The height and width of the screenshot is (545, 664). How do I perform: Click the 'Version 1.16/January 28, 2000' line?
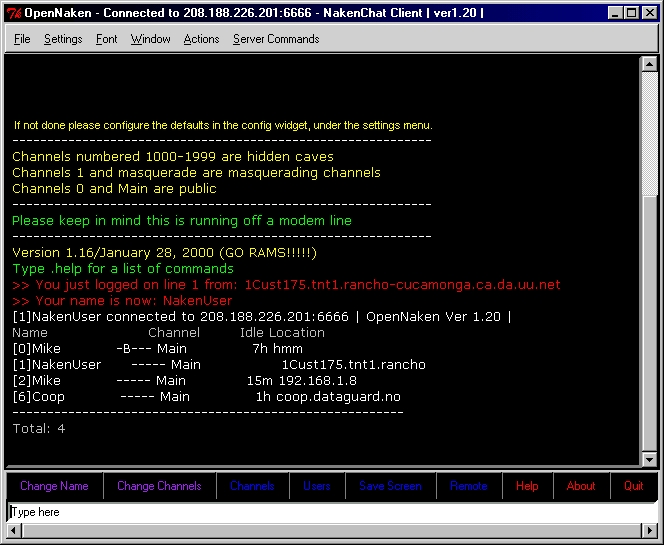[164, 253]
